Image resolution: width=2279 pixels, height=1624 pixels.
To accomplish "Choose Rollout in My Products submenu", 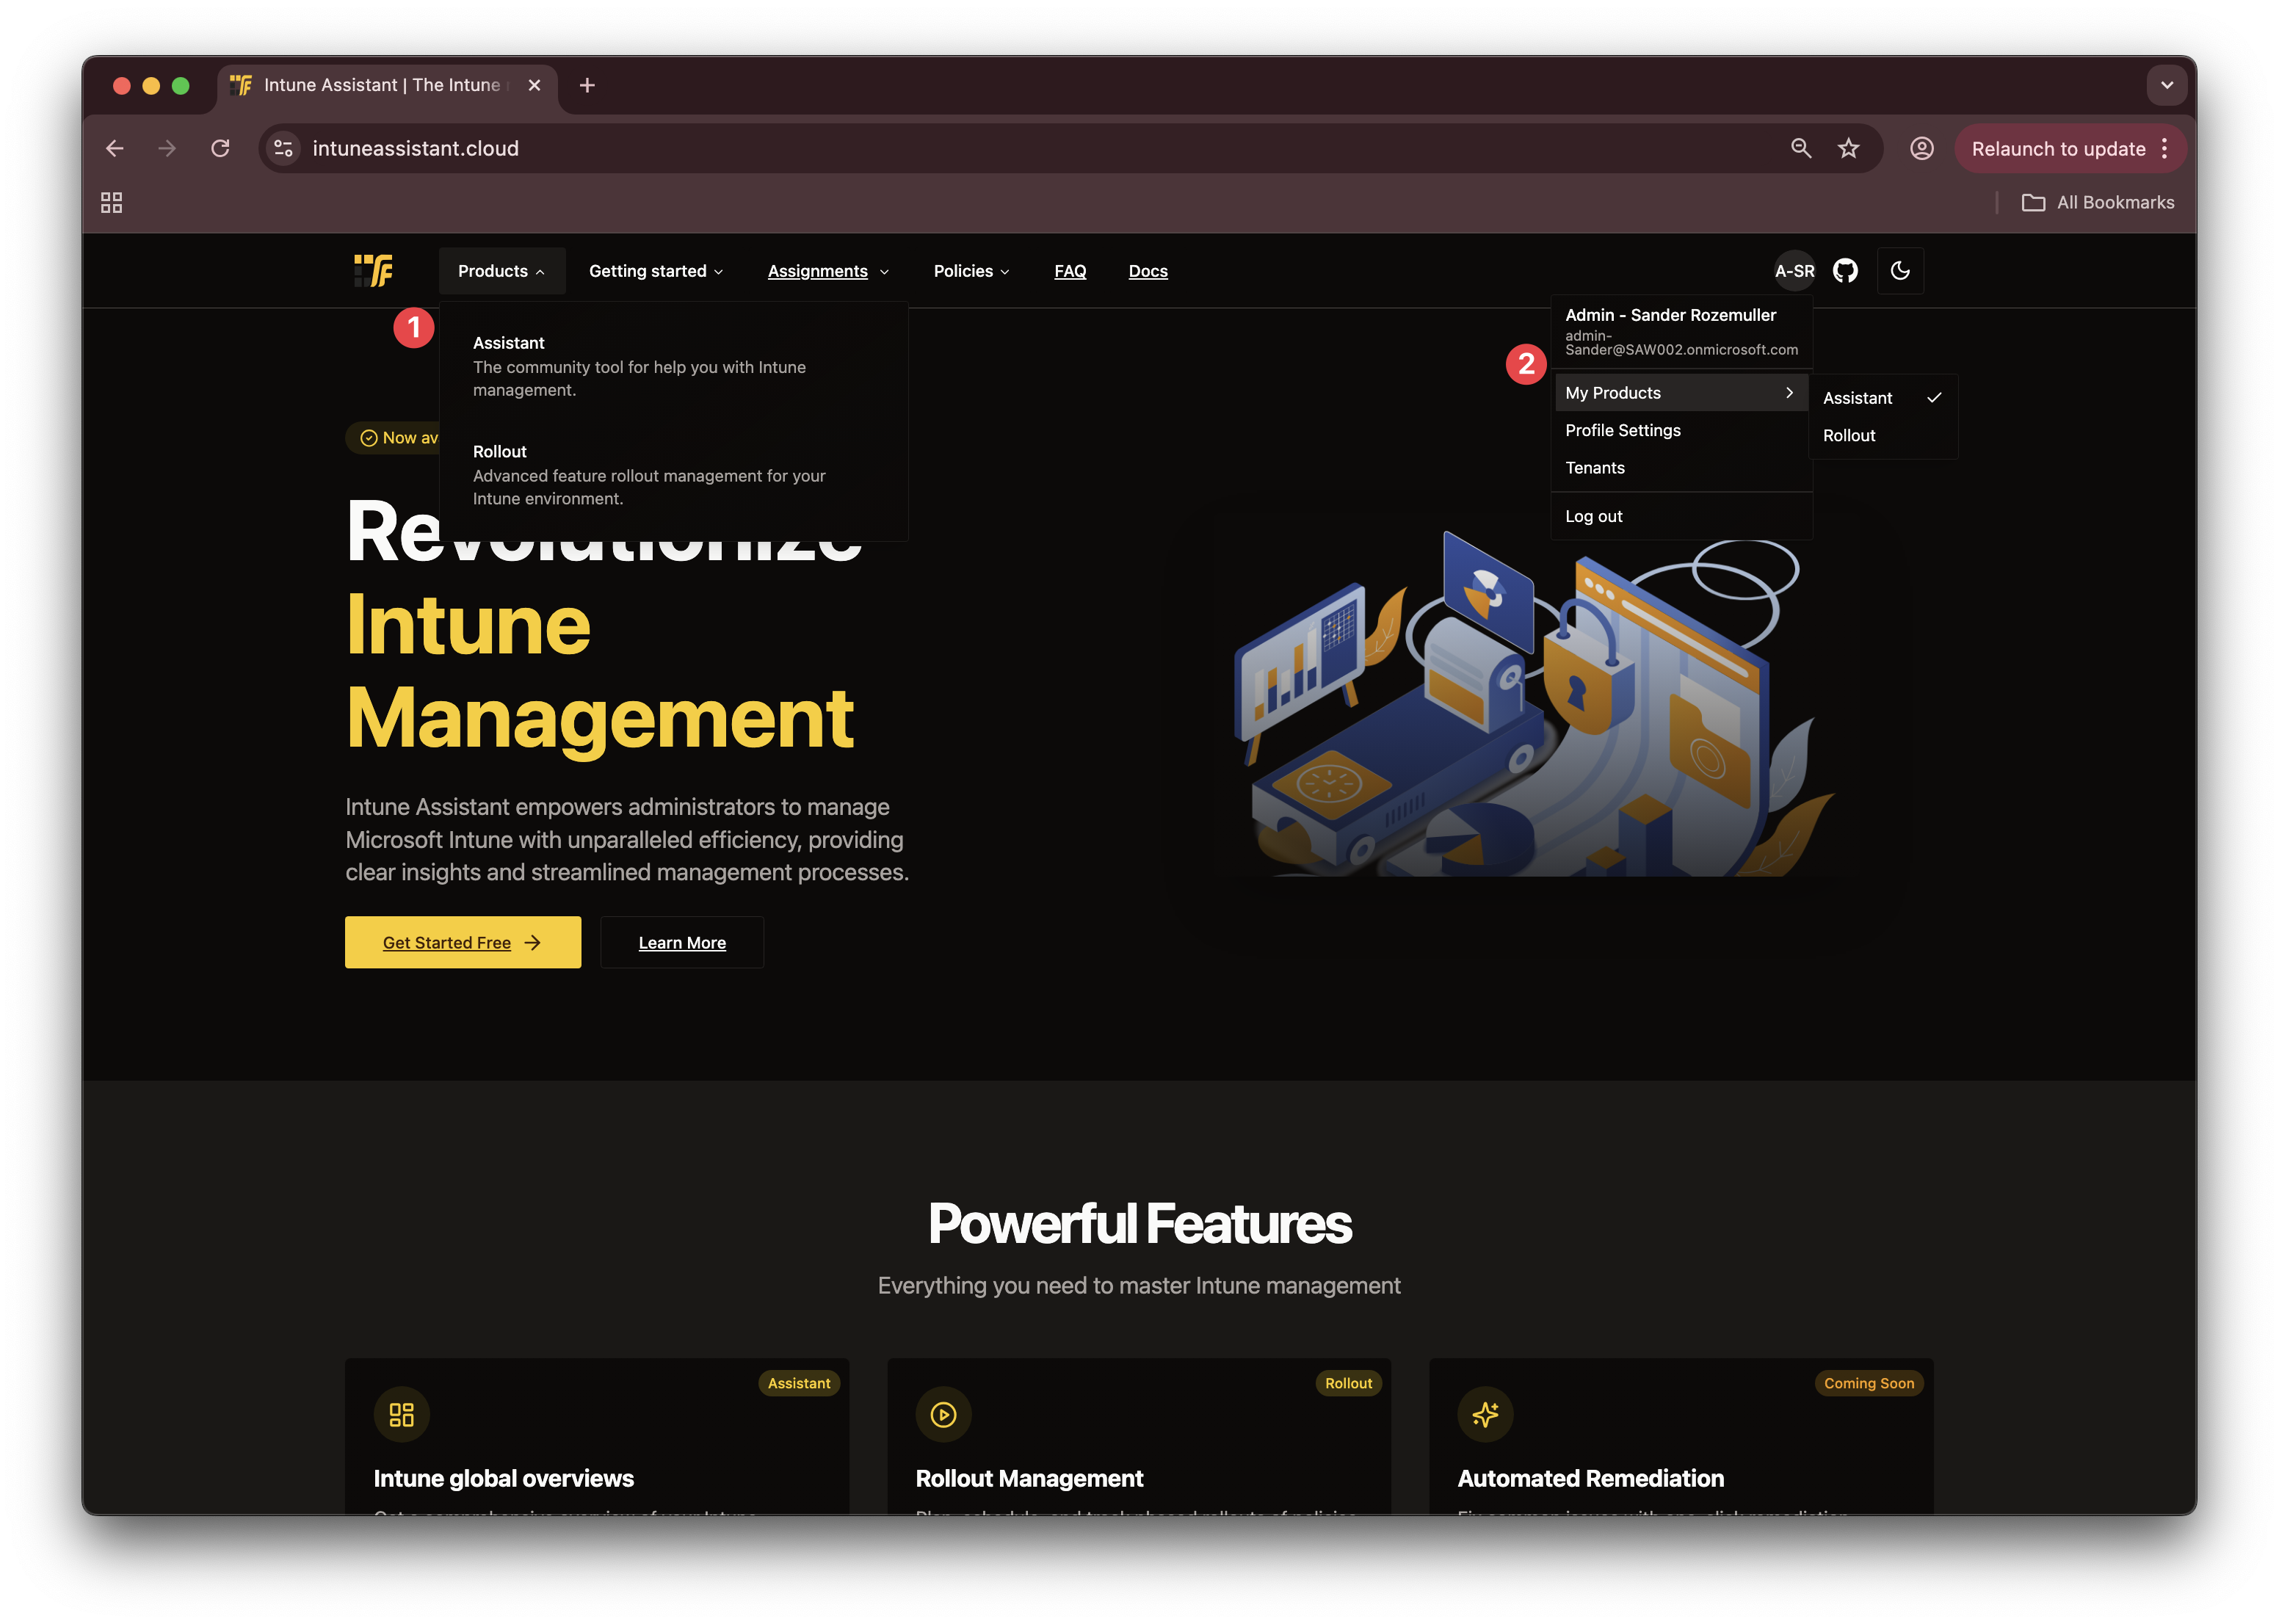I will coord(1882,436).
